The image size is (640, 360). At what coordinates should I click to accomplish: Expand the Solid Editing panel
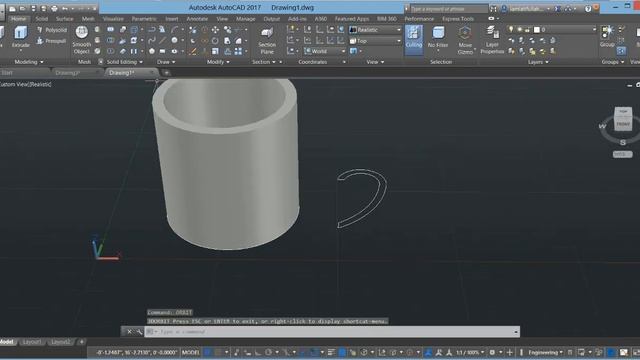coord(124,62)
